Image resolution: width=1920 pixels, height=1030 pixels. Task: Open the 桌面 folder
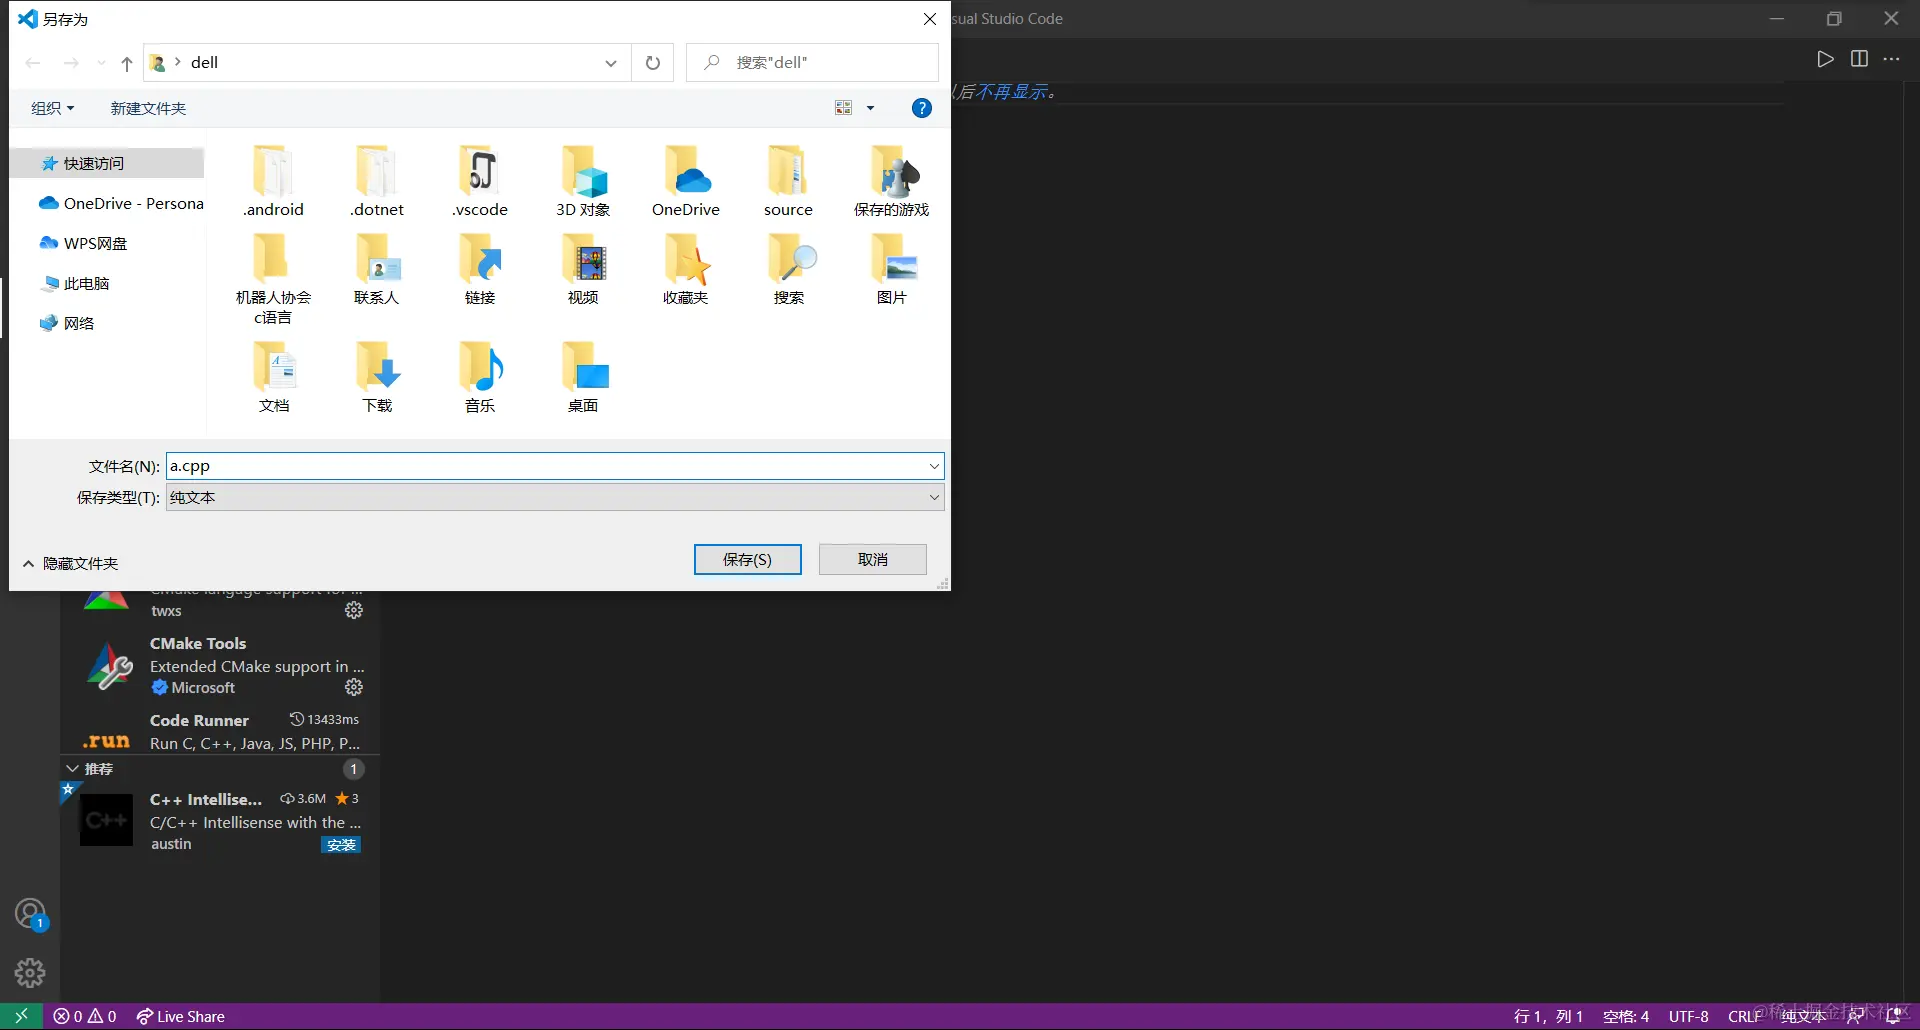coord(583,377)
